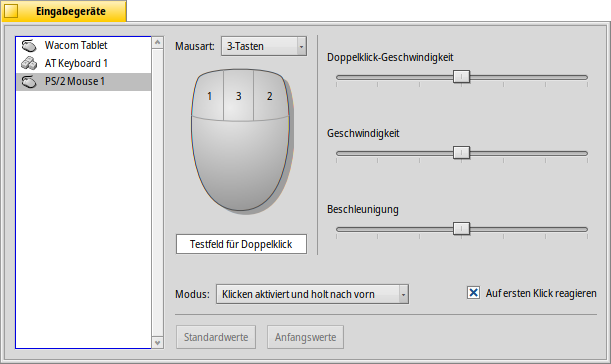
Task: Select 'Wacom Tablet' text in device list
Action: (x=76, y=46)
